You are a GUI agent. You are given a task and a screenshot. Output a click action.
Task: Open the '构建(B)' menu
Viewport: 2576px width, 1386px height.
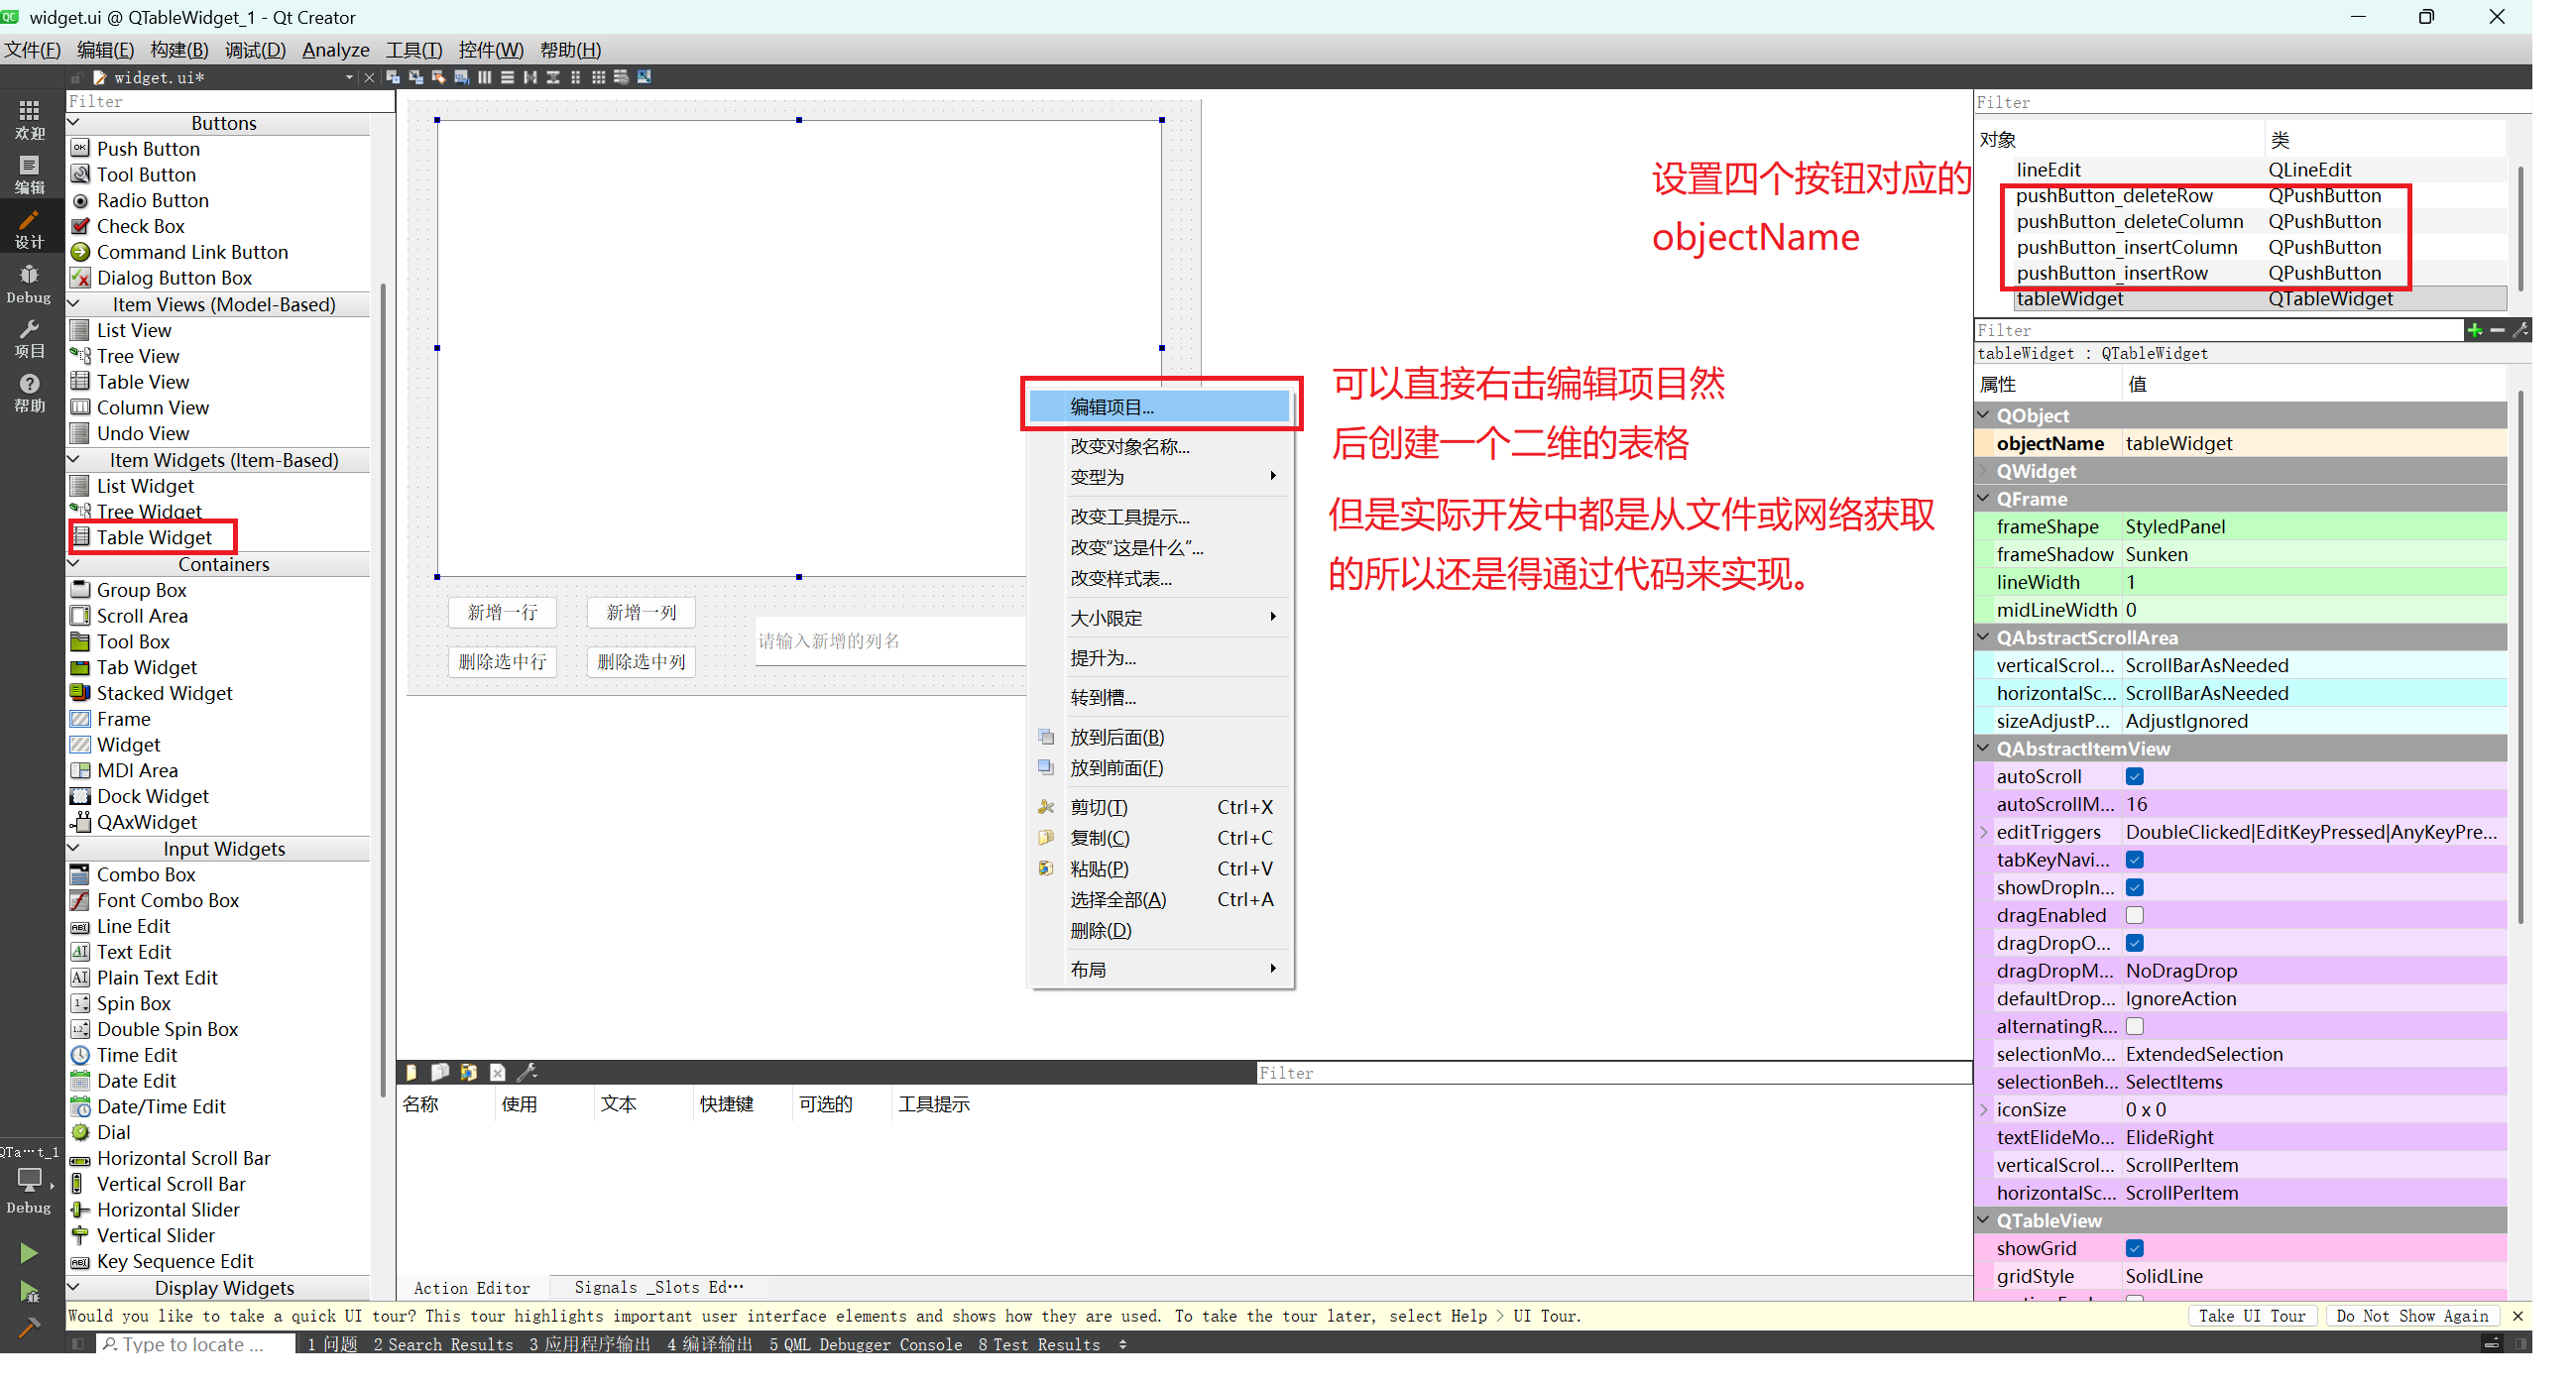point(179,50)
